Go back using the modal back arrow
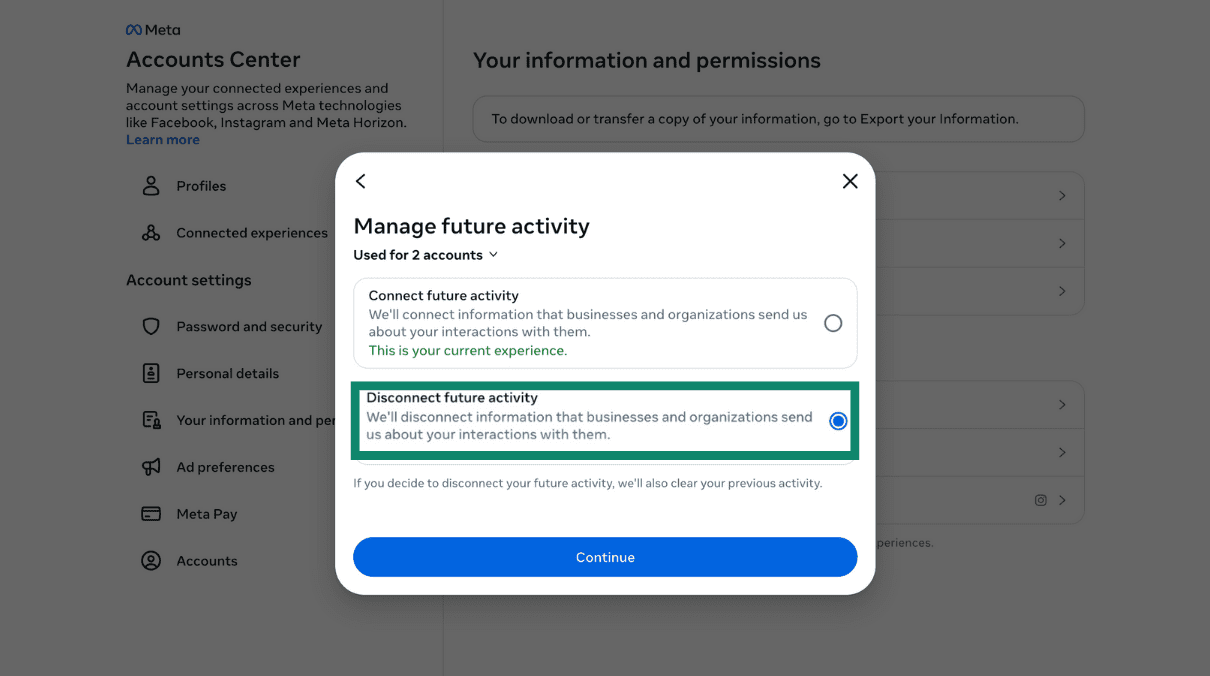Screen dimensions: 1210x676 point(361,181)
